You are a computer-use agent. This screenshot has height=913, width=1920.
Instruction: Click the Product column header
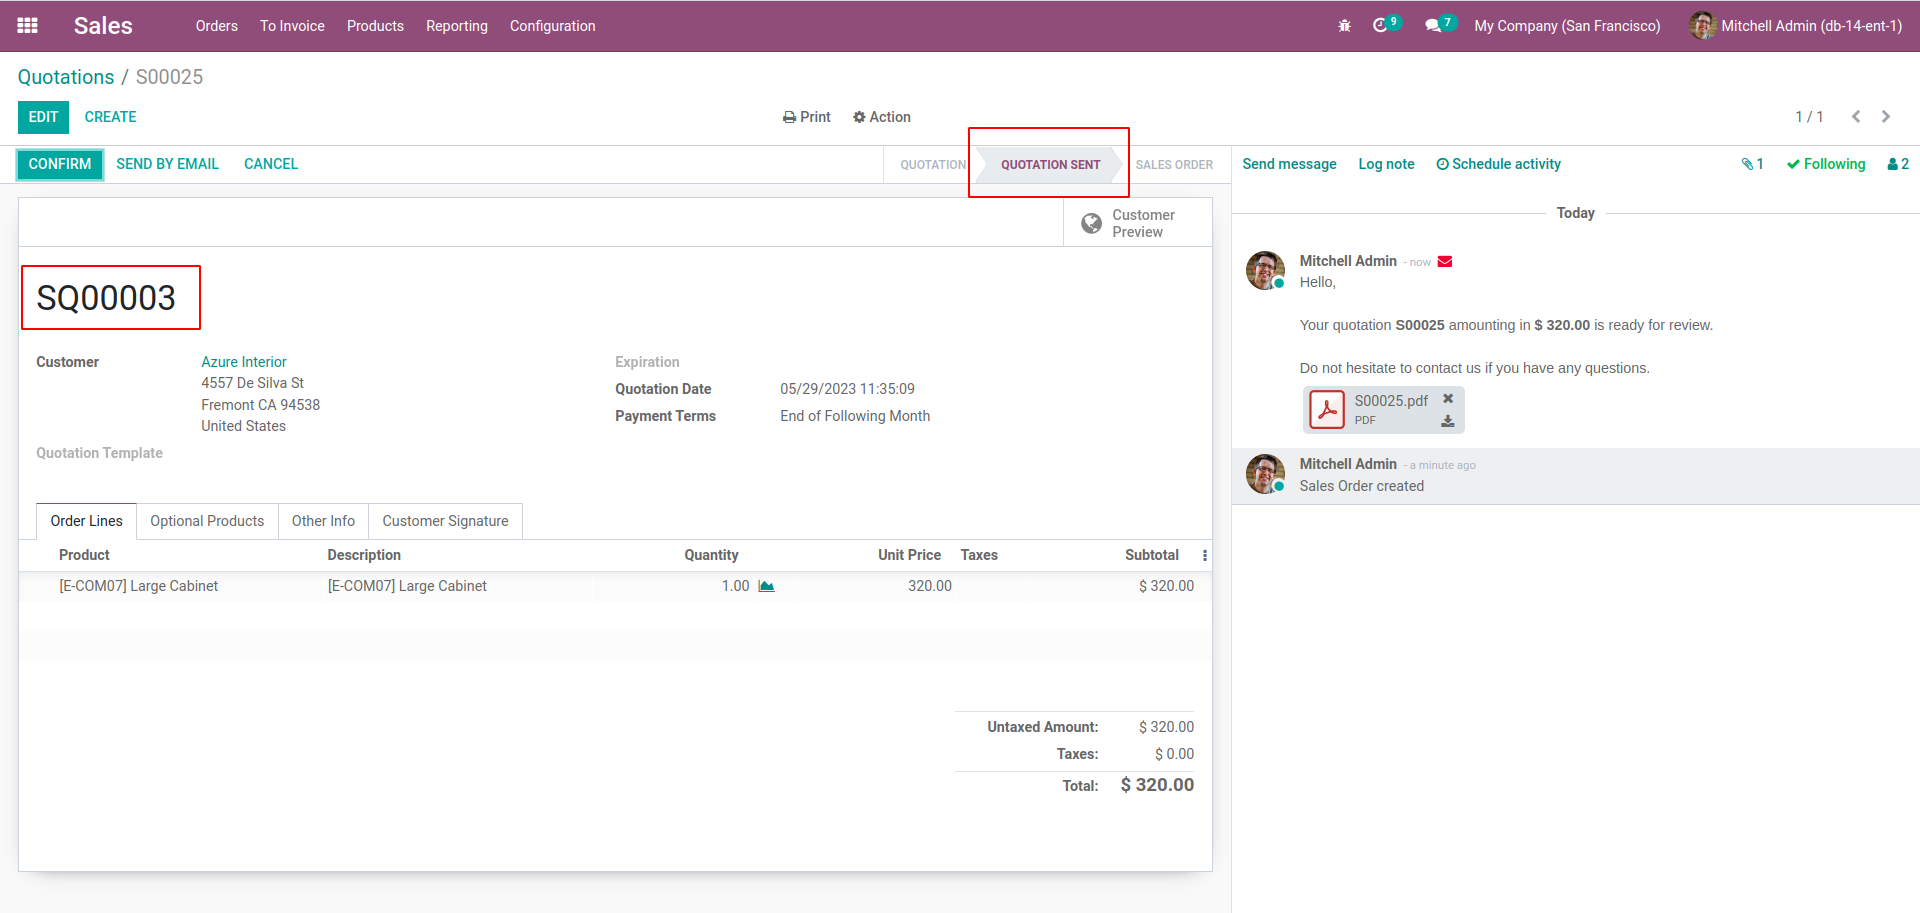[84, 555]
